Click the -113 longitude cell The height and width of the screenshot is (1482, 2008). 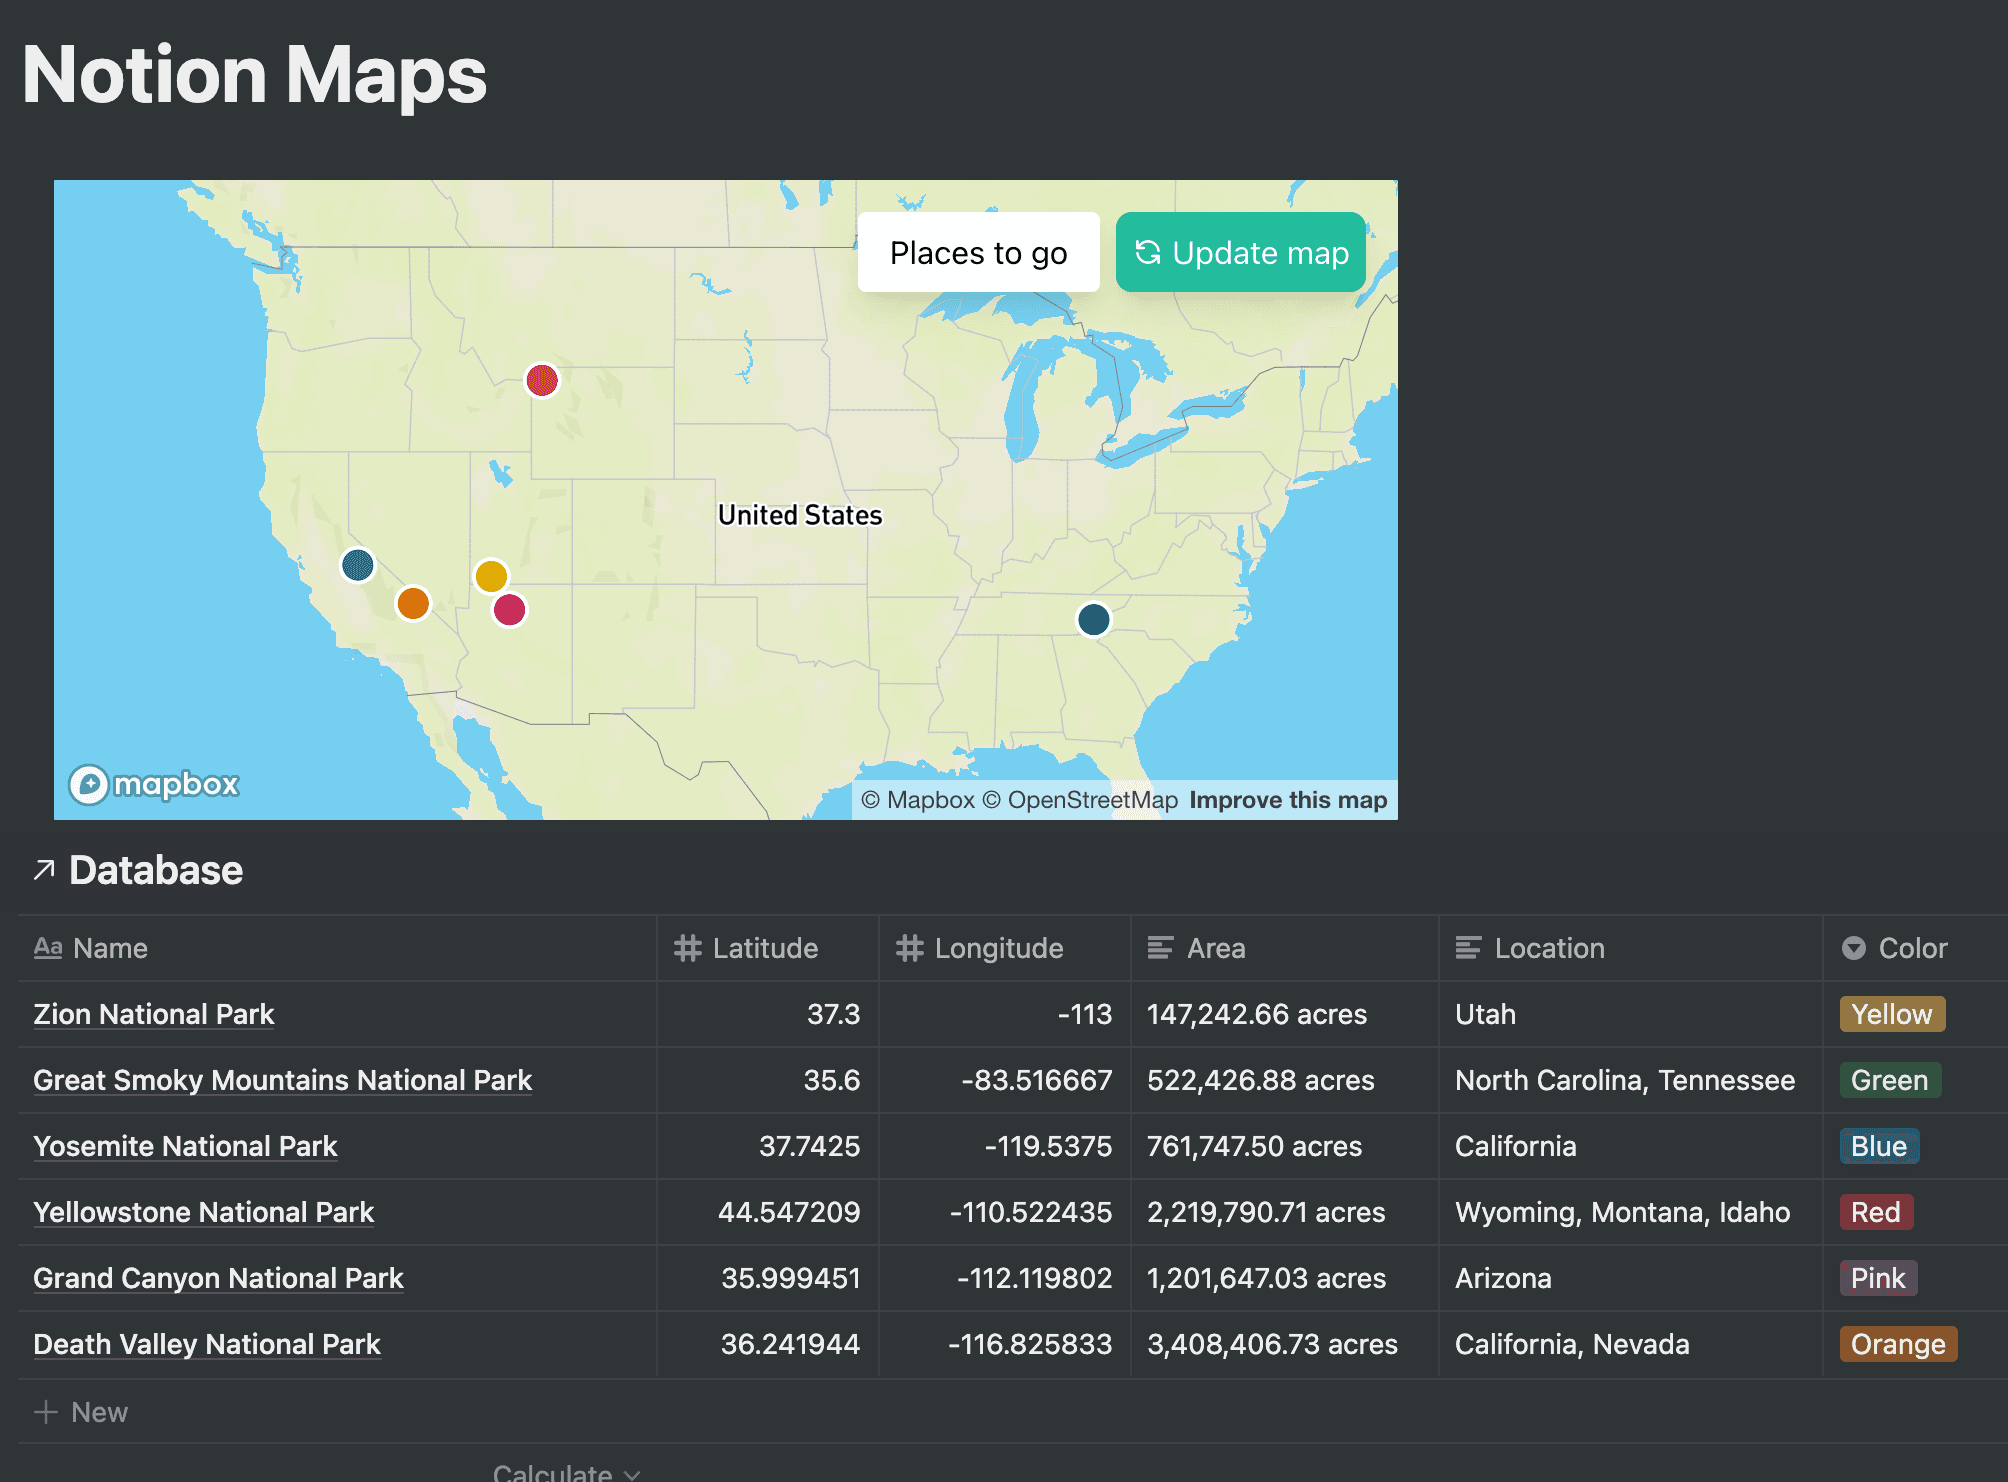(x=1005, y=1014)
